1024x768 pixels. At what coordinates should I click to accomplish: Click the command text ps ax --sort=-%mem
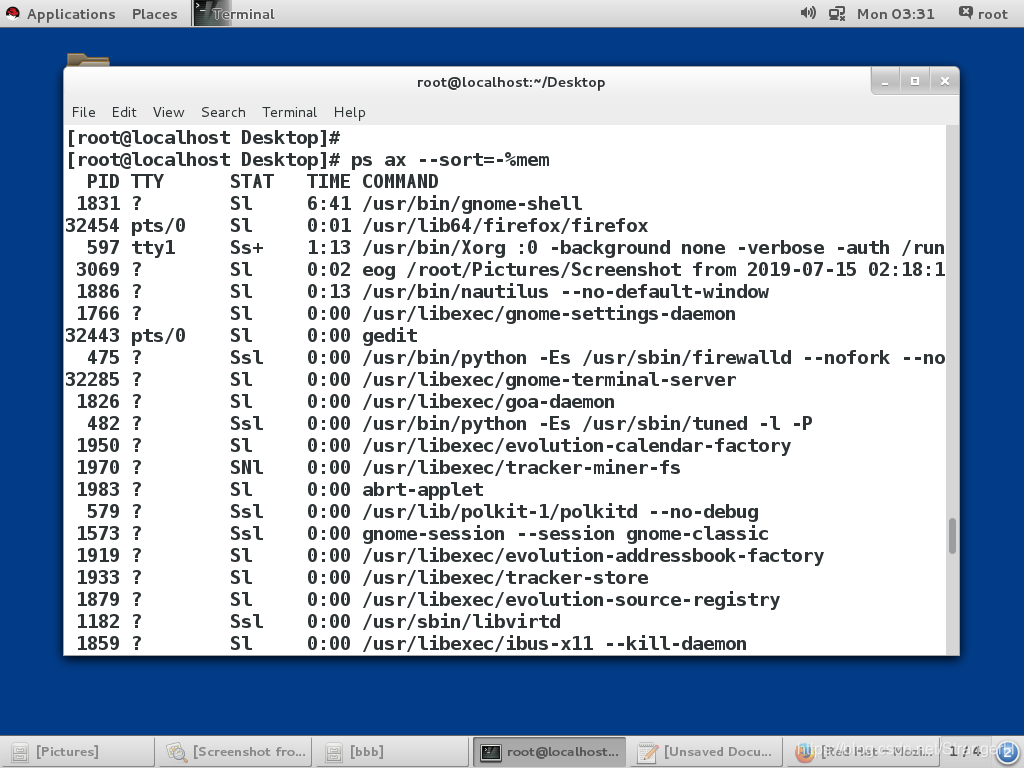click(x=450, y=160)
